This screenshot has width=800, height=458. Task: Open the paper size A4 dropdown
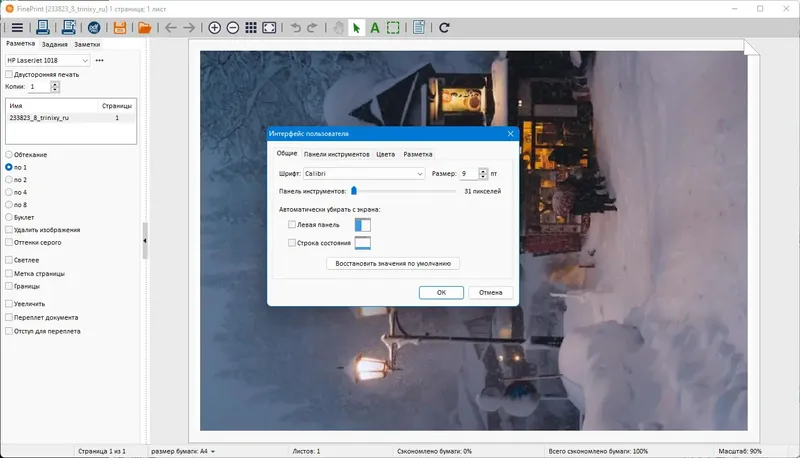pos(183,452)
